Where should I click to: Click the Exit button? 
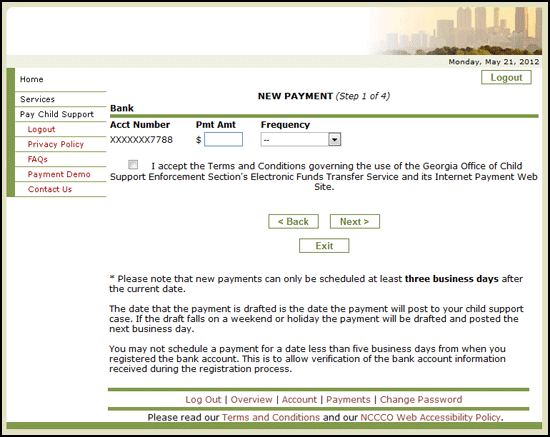pos(324,246)
